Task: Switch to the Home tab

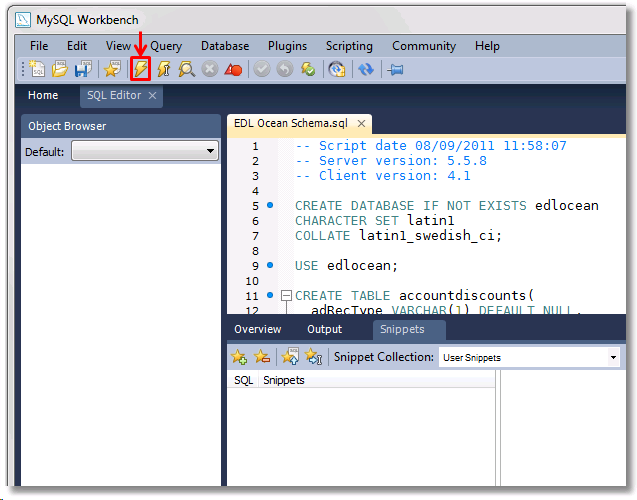Action: pos(43,95)
